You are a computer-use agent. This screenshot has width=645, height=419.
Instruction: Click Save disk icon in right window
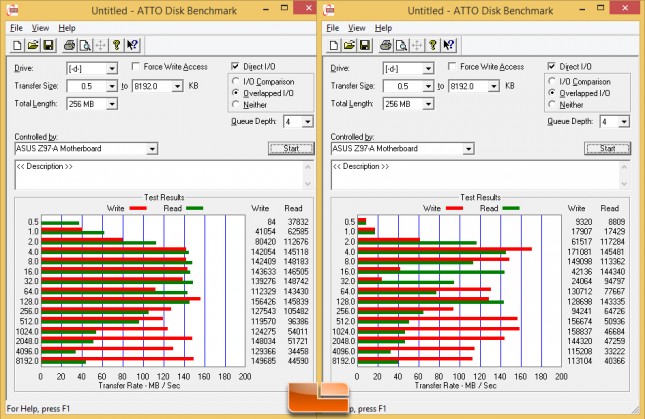(x=365, y=45)
